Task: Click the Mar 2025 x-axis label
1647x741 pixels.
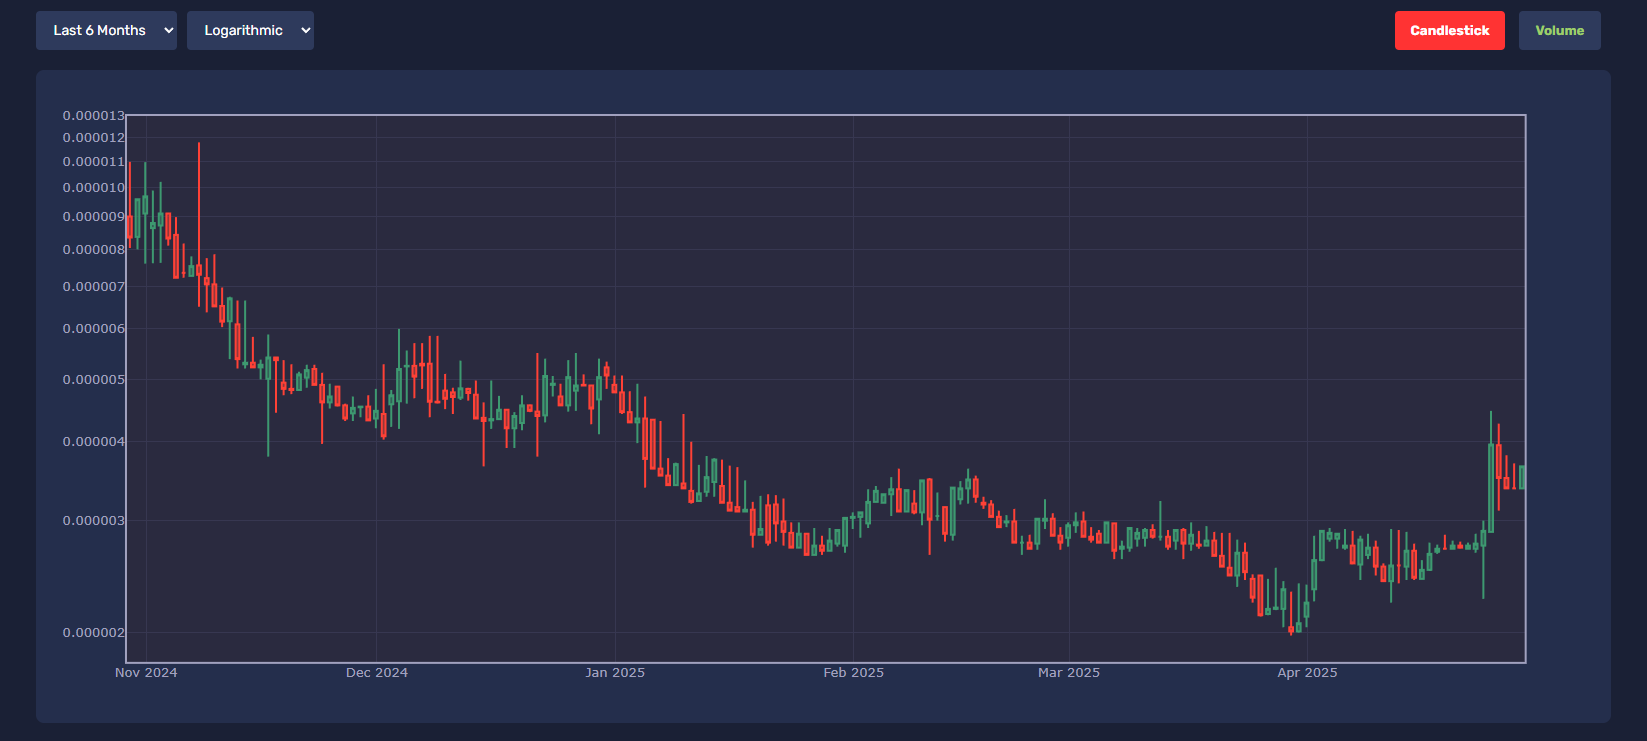Action: point(1069,672)
